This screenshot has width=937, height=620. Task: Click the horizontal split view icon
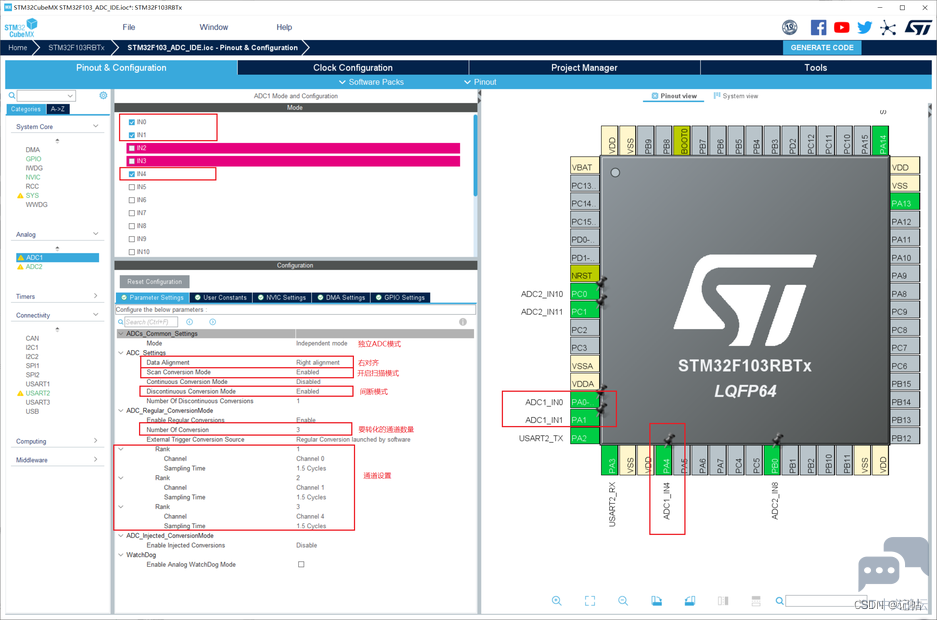pos(756,601)
